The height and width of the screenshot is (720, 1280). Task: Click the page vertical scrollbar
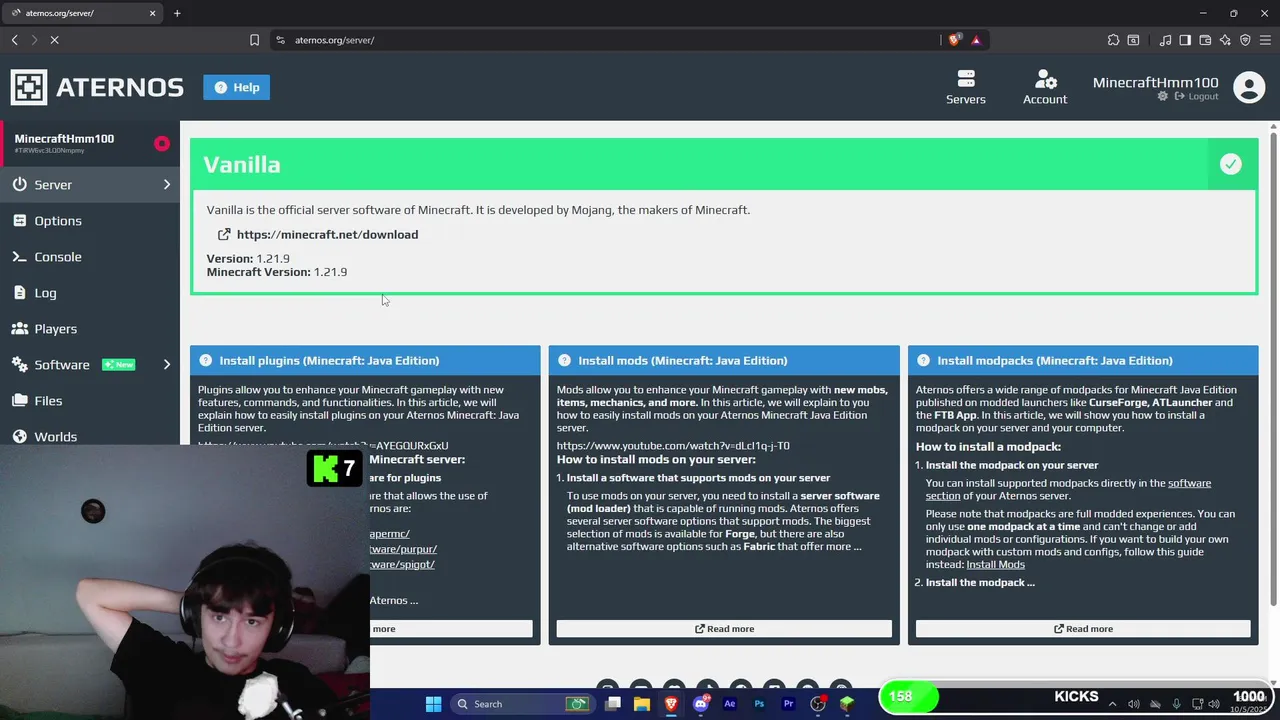coord(1273,368)
